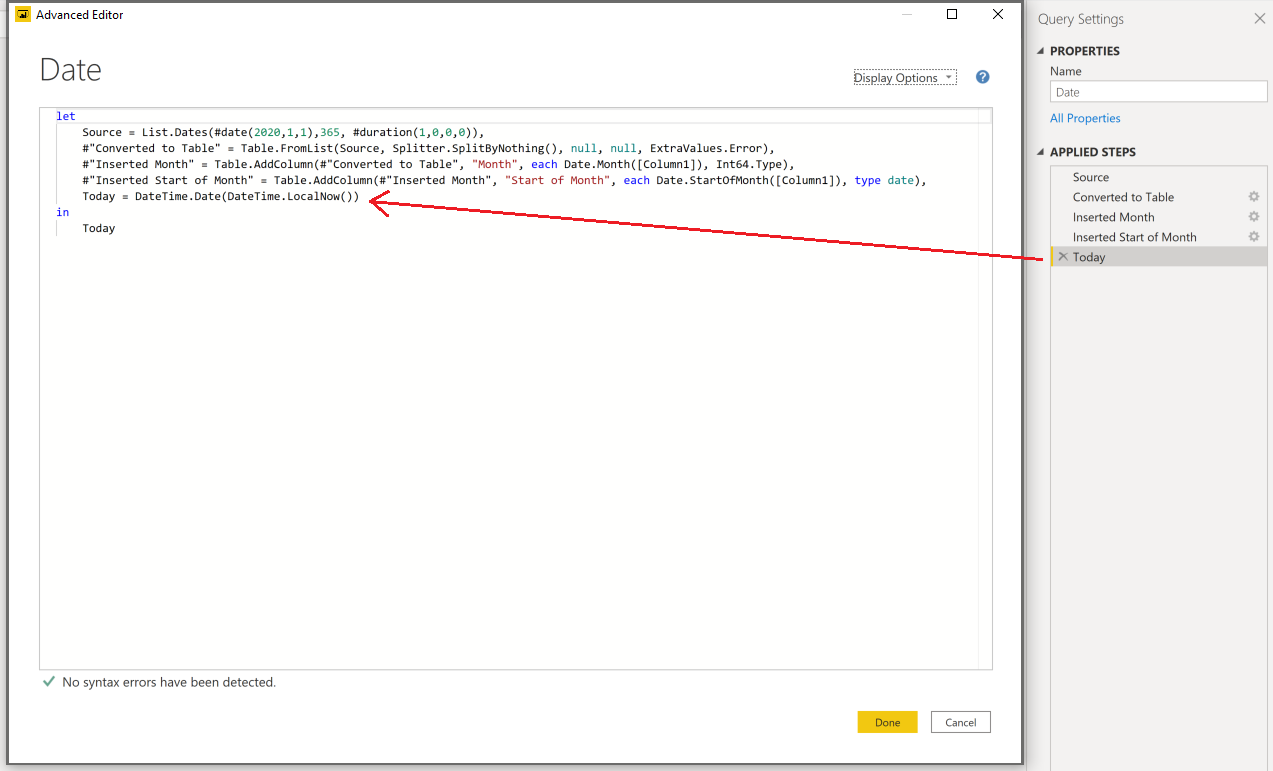Click the 'let' keyword in code
The height and width of the screenshot is (771, 1273).
66,116
